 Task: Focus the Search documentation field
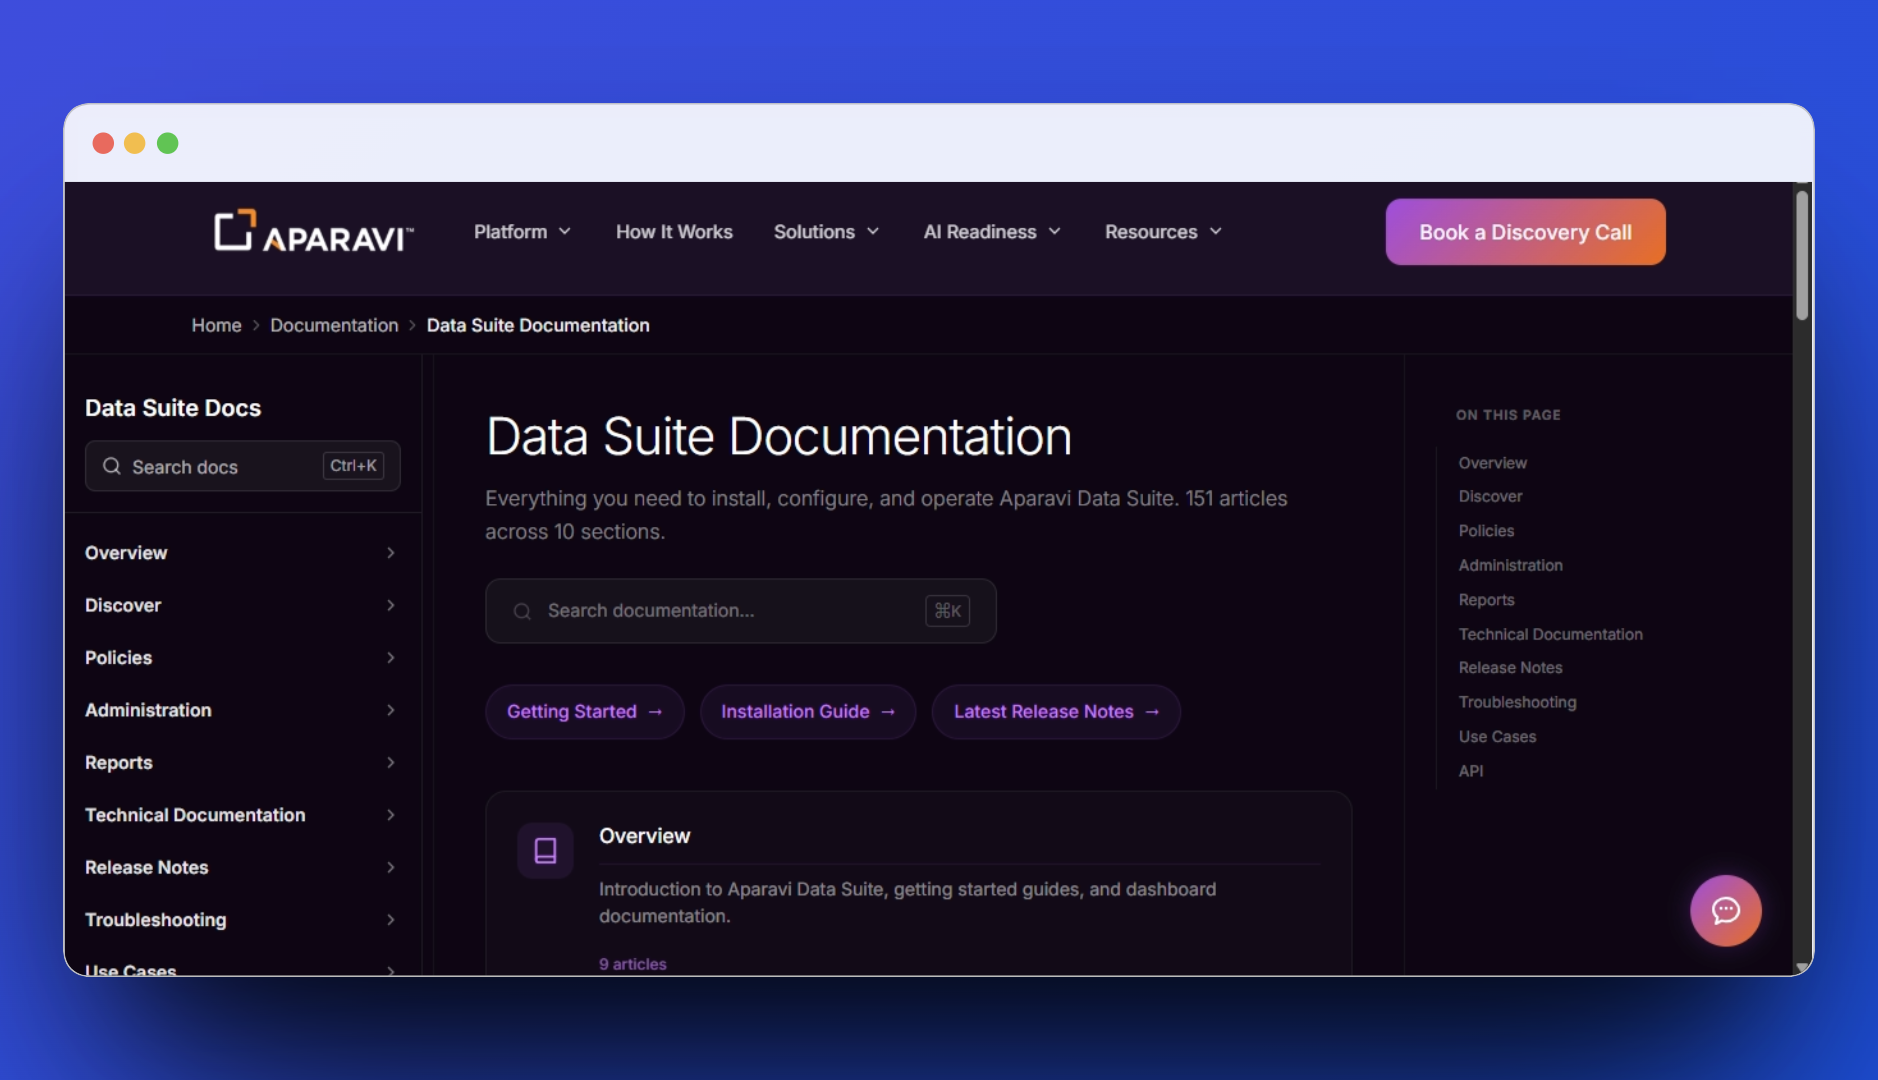pos(741,611)
